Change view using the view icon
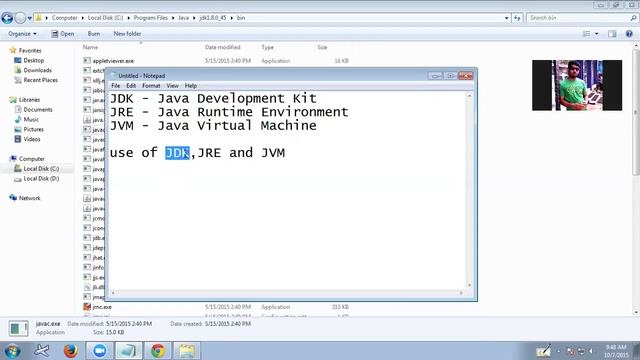 pos(586,34)
